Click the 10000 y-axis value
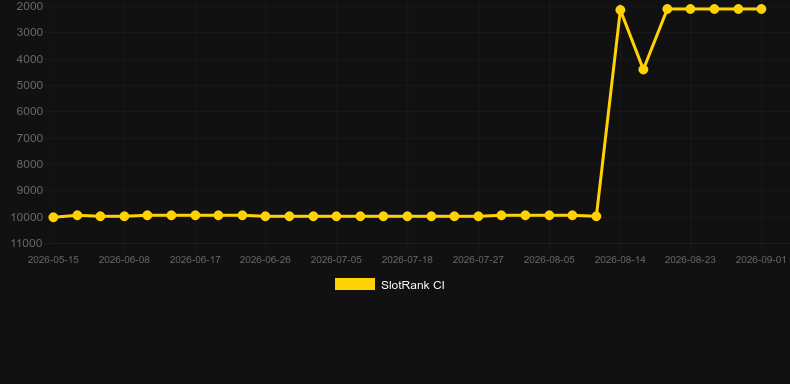The image size is (790, 384). [x=27, y=217]
